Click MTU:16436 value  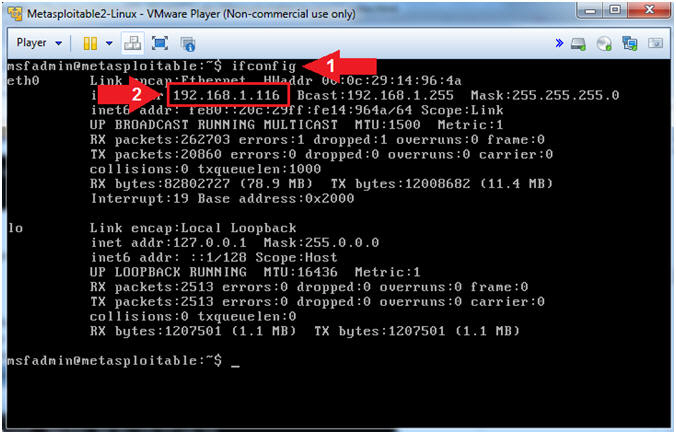[300, 272]
